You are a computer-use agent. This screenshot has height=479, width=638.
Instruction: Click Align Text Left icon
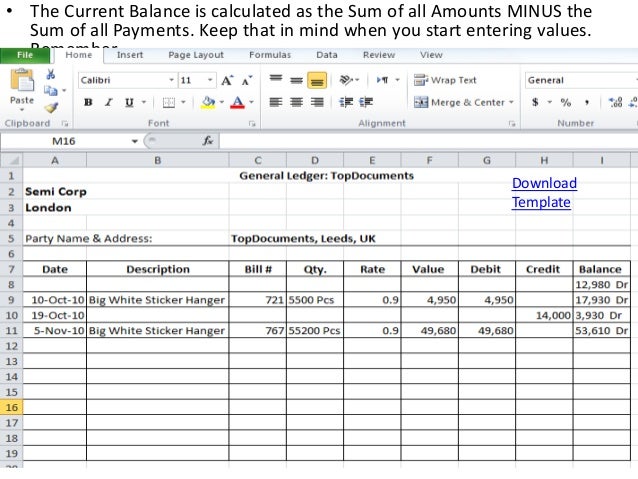click(x=275, y=102)
